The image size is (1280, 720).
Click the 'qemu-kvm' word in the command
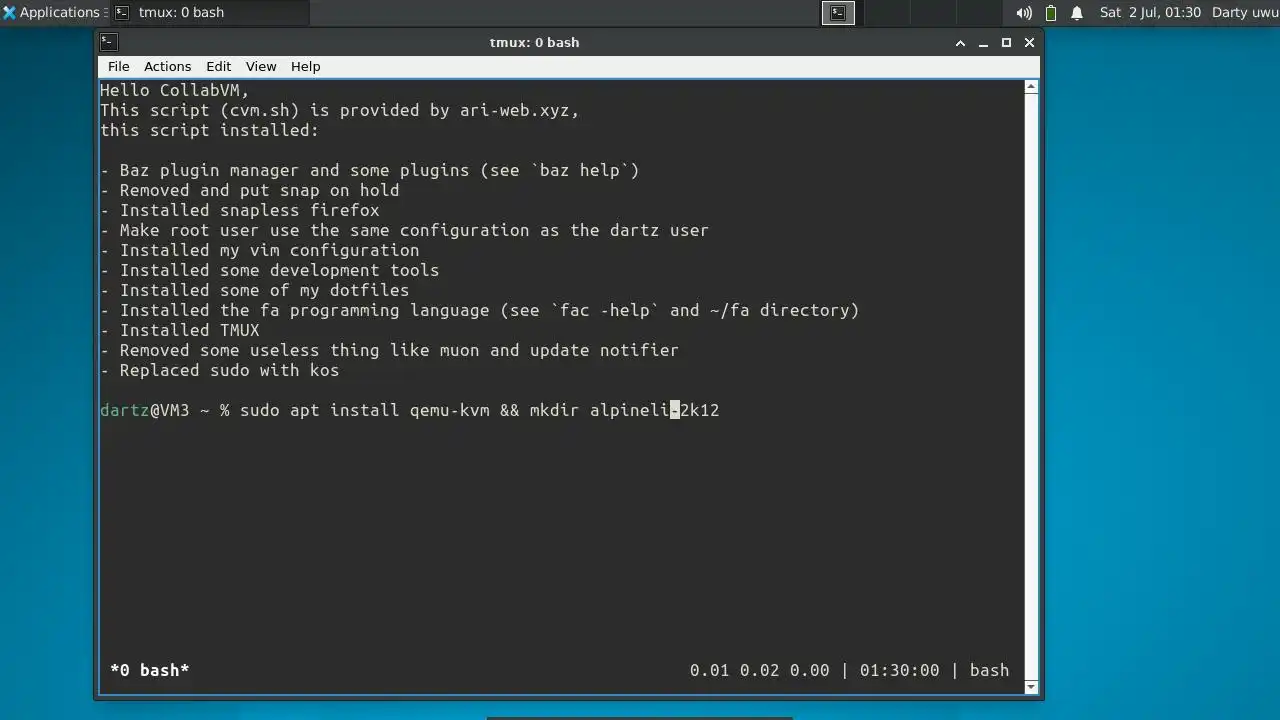point(449,410)
